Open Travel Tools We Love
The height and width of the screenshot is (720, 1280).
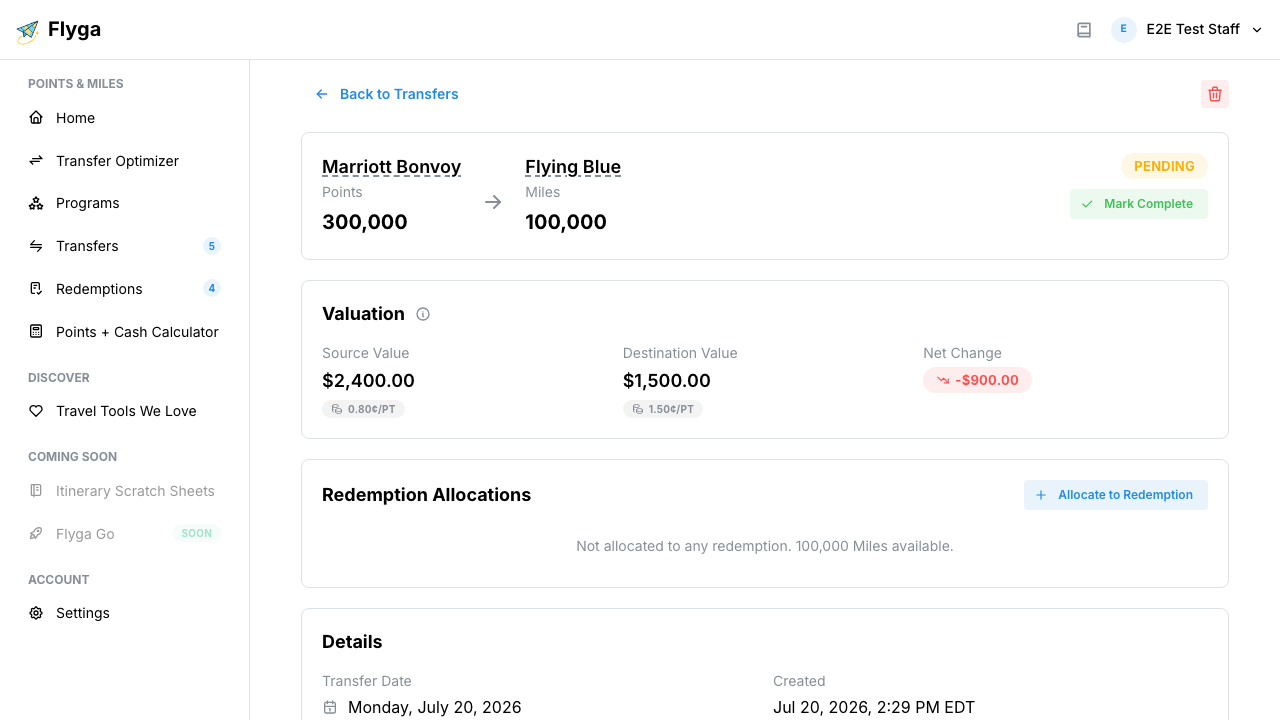124,411
